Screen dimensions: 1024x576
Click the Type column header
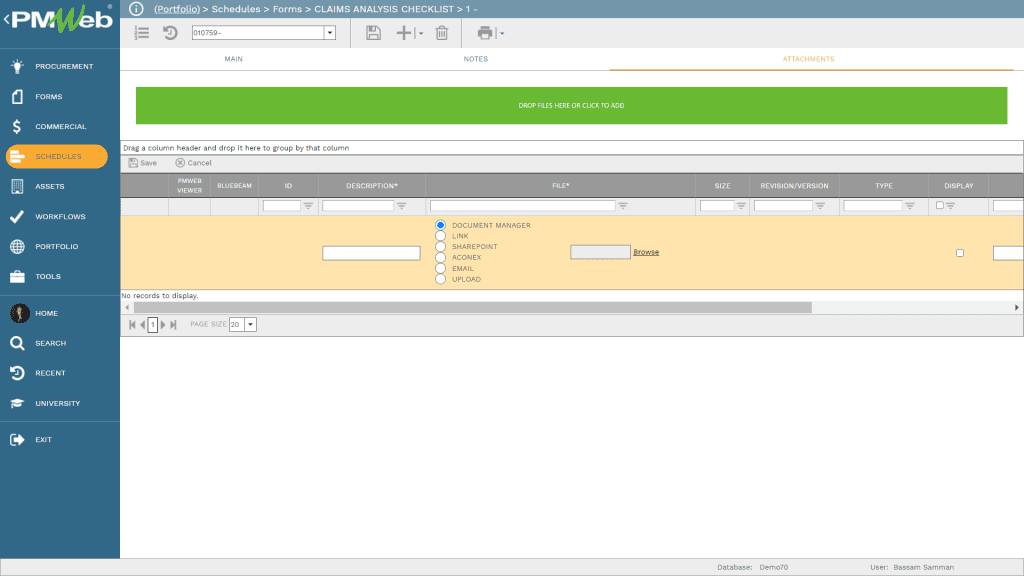click(884, 186)
